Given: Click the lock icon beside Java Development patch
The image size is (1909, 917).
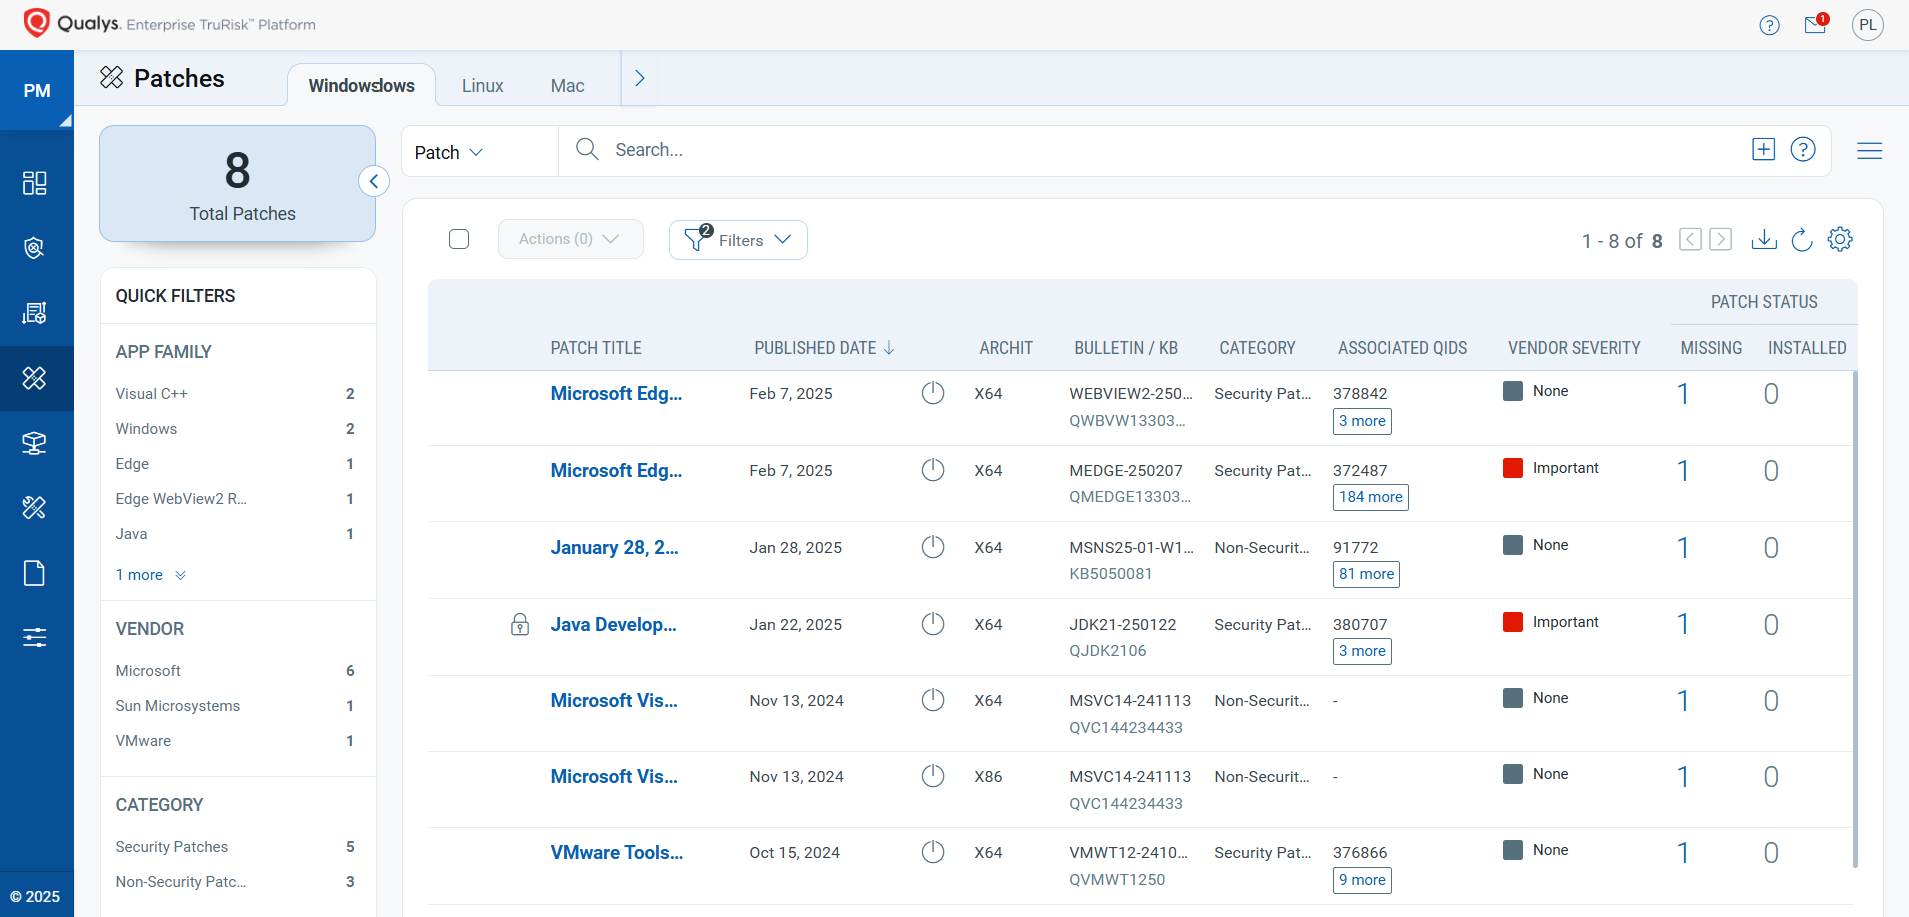Looking at the screenshot, I should (x=520, y=625).
